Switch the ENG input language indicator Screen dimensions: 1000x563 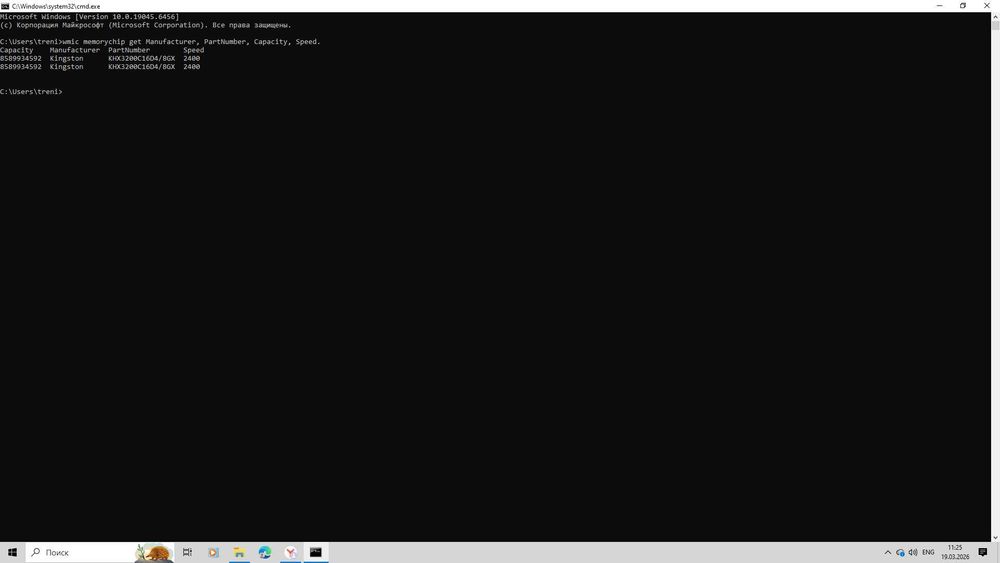[928, 552]
